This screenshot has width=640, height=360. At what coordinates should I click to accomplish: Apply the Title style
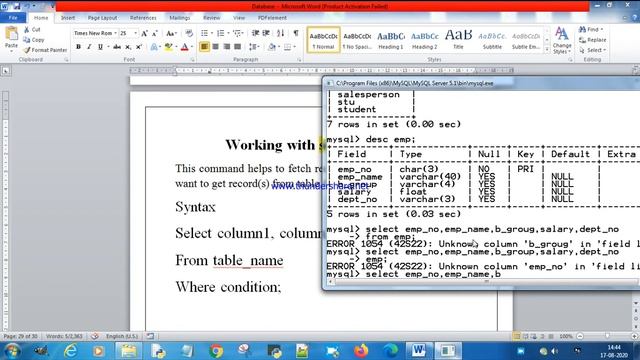coord(458,40)
